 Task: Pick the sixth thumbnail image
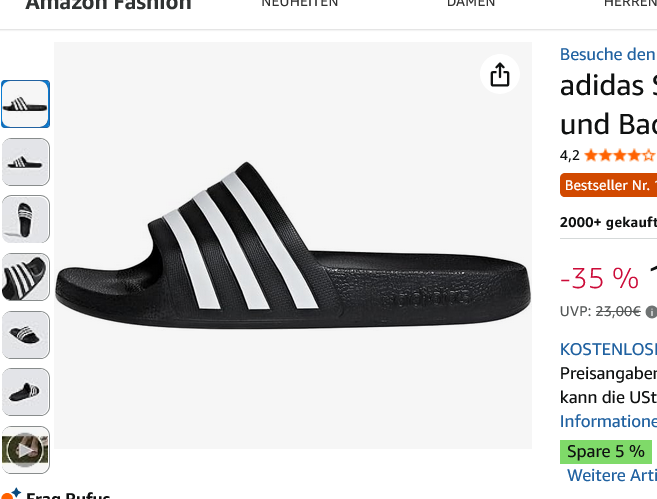(x=26, y=392)
